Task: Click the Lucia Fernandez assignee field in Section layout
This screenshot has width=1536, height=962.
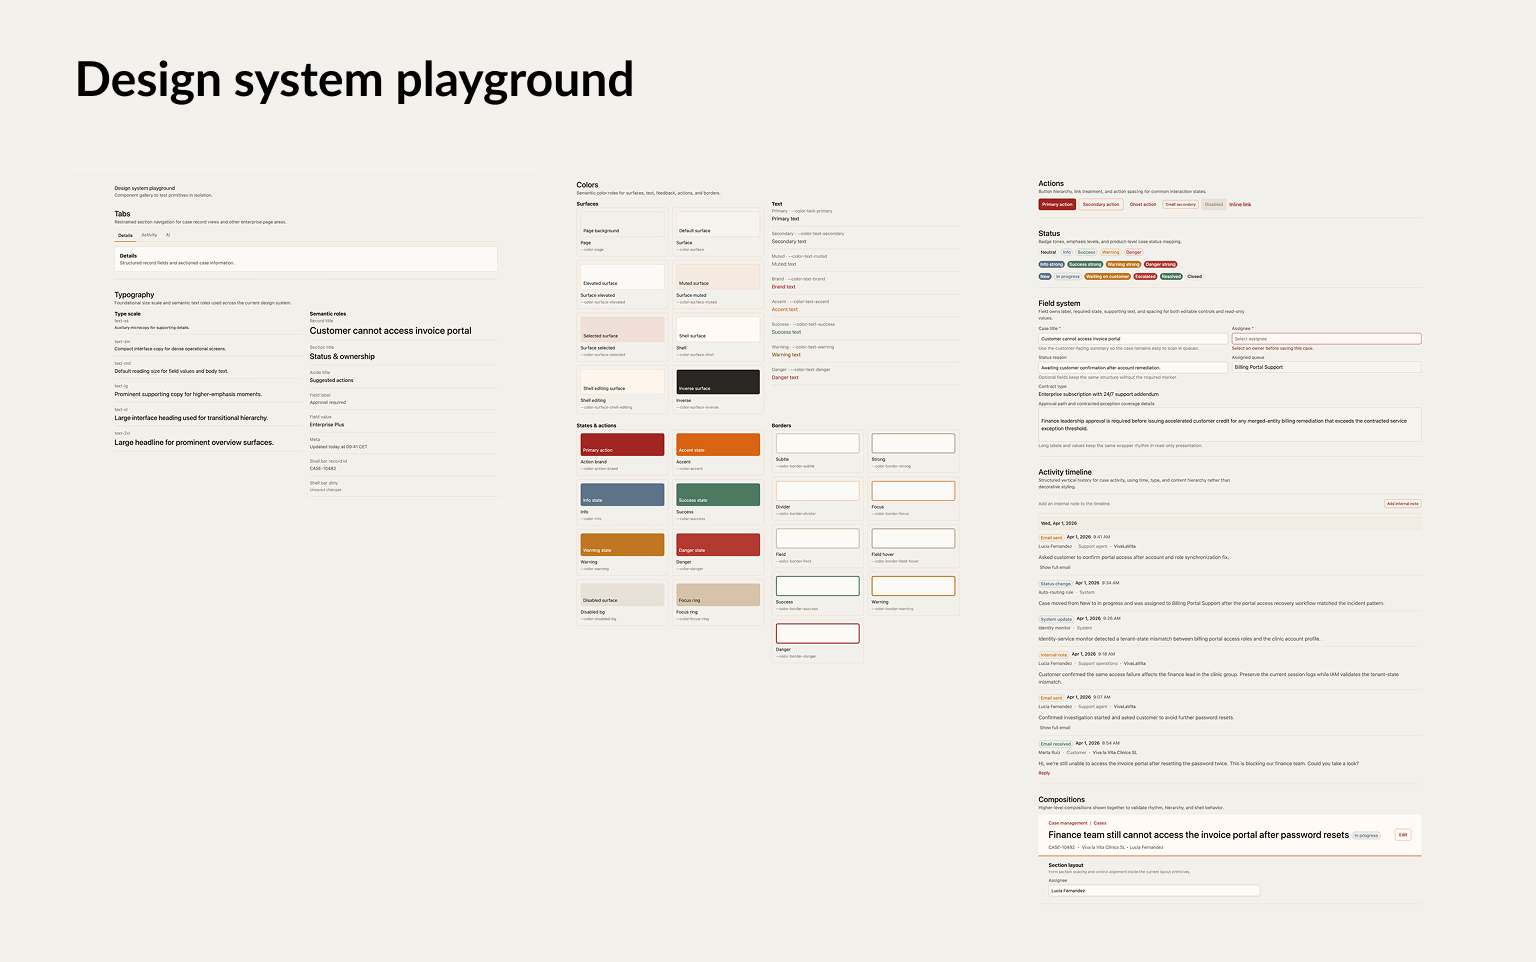Action: [x=1154, y=890]
